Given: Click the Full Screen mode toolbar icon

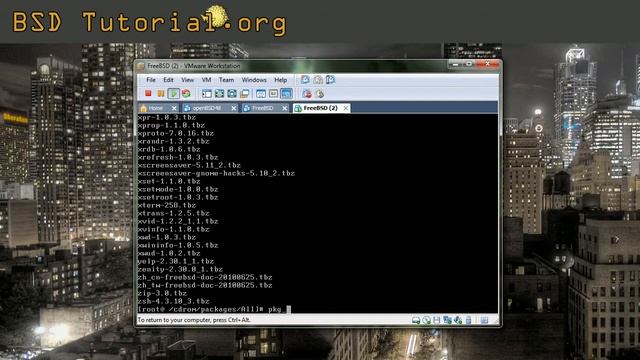Looking at the screenshot, I should pos(219,93).
